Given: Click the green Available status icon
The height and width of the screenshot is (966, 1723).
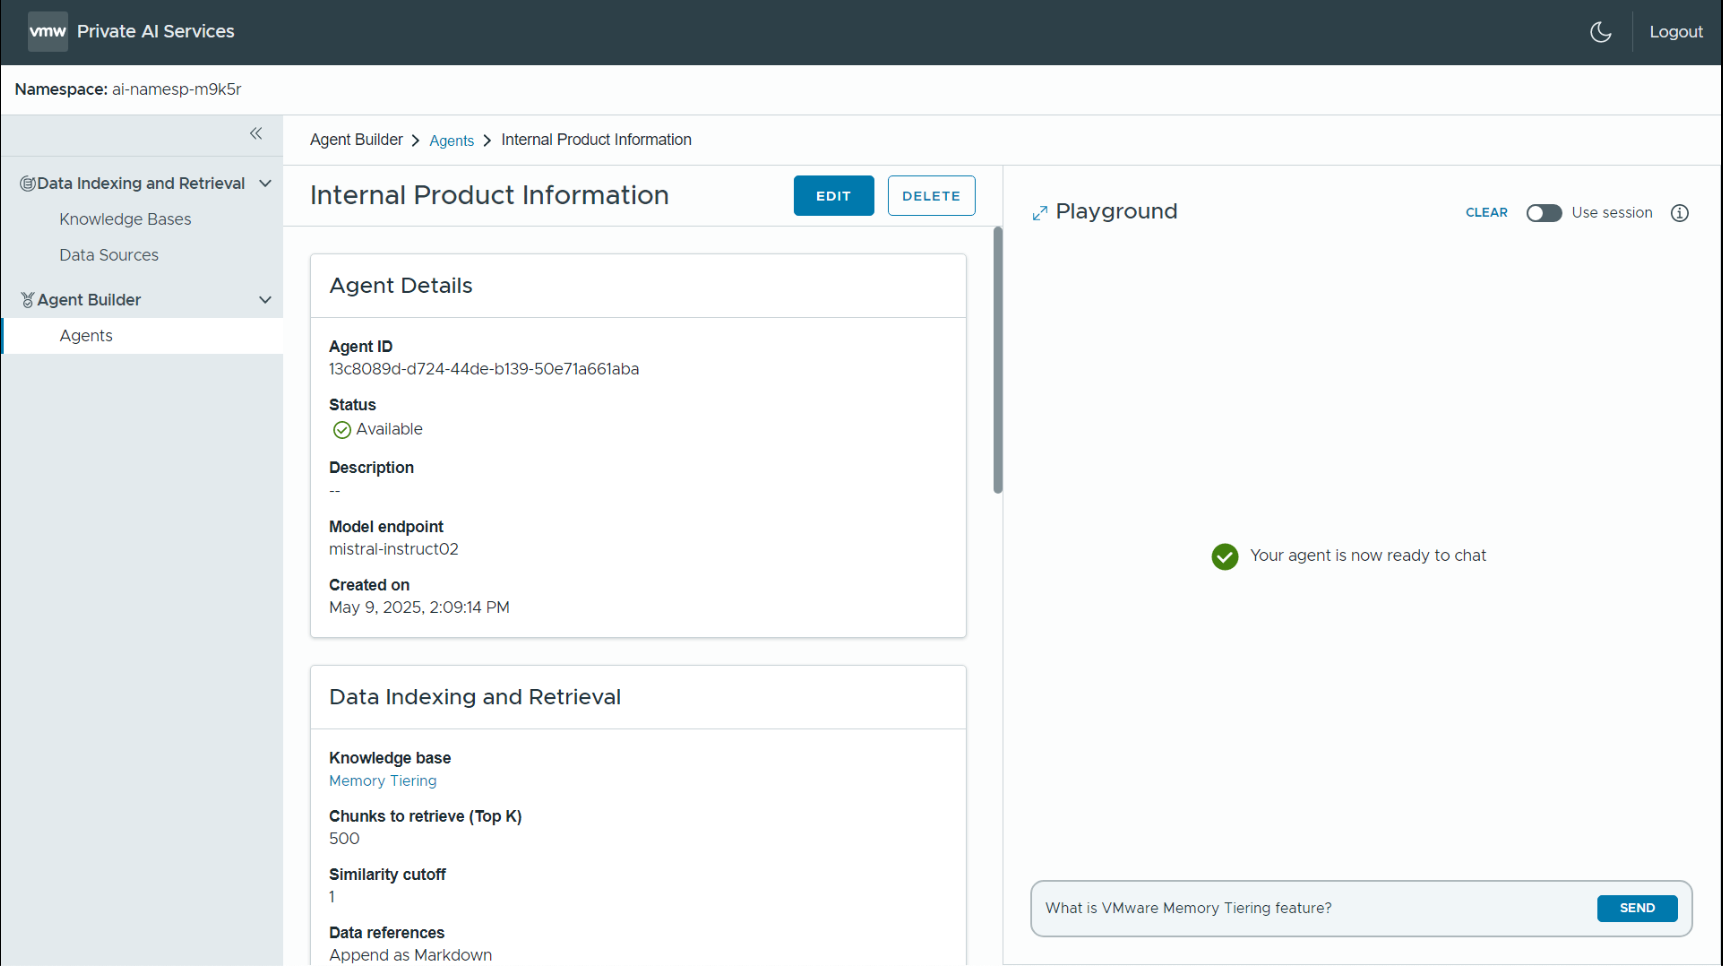Looking at the screenshot, I should point(341,429).
